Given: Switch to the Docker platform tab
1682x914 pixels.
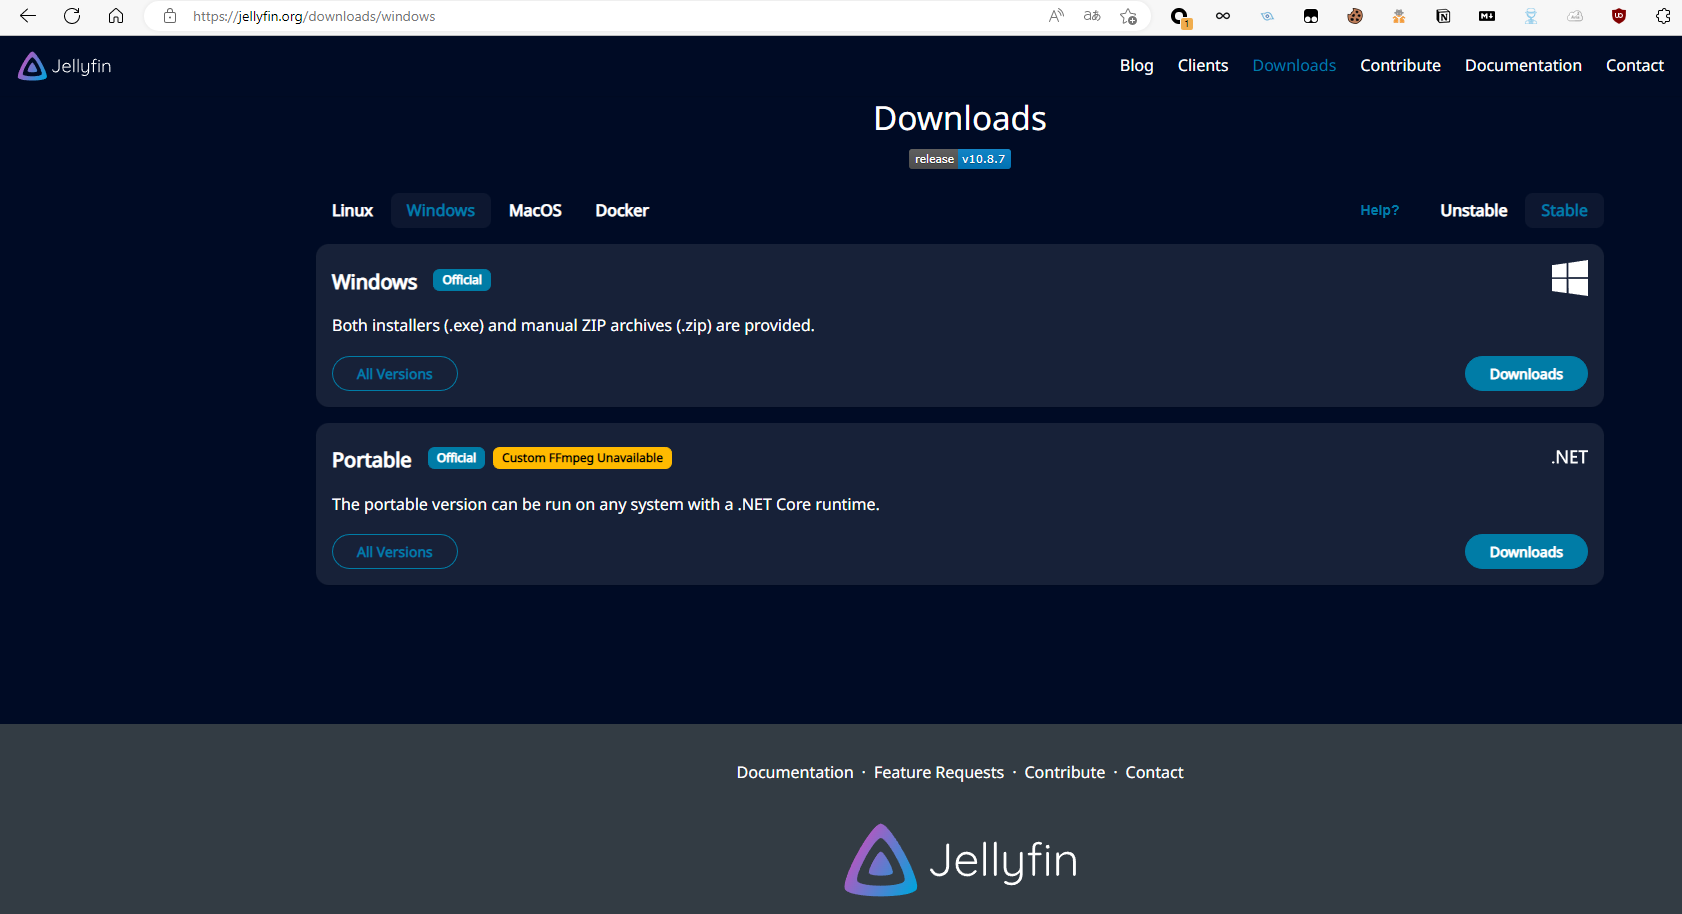Looking at the screenshot, I should tap(622, 210).
